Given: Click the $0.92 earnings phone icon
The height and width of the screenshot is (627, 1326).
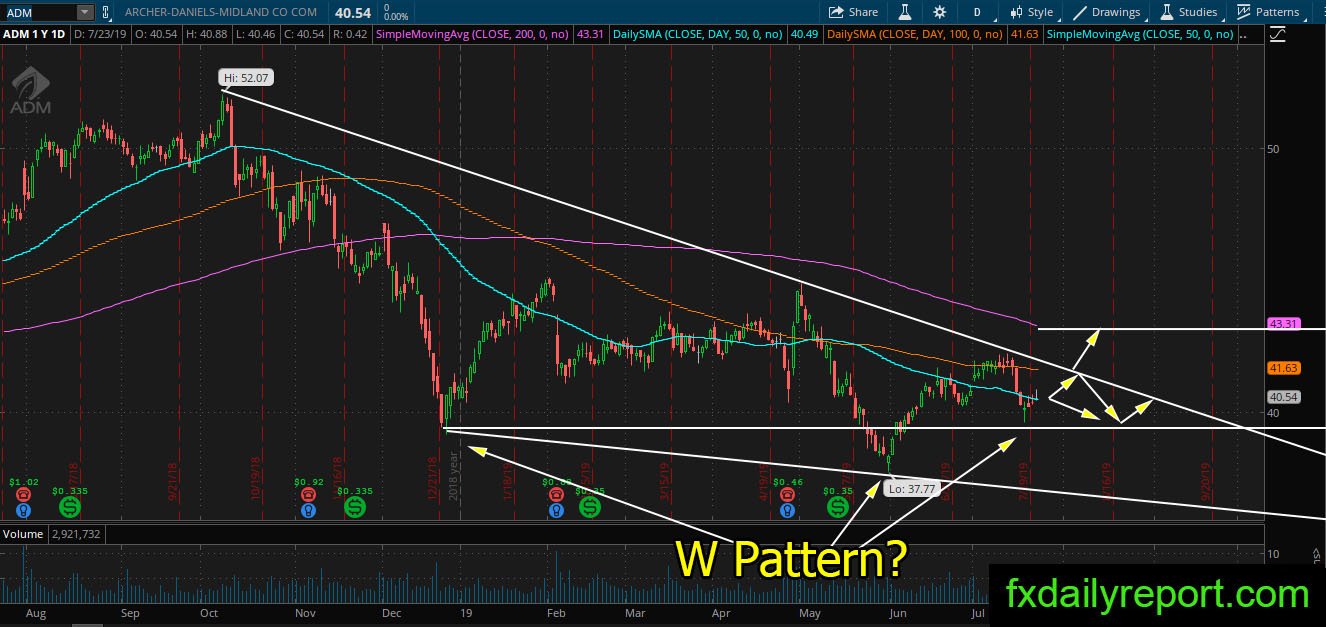Looking at the screenshot, I should tap(309, 494).
